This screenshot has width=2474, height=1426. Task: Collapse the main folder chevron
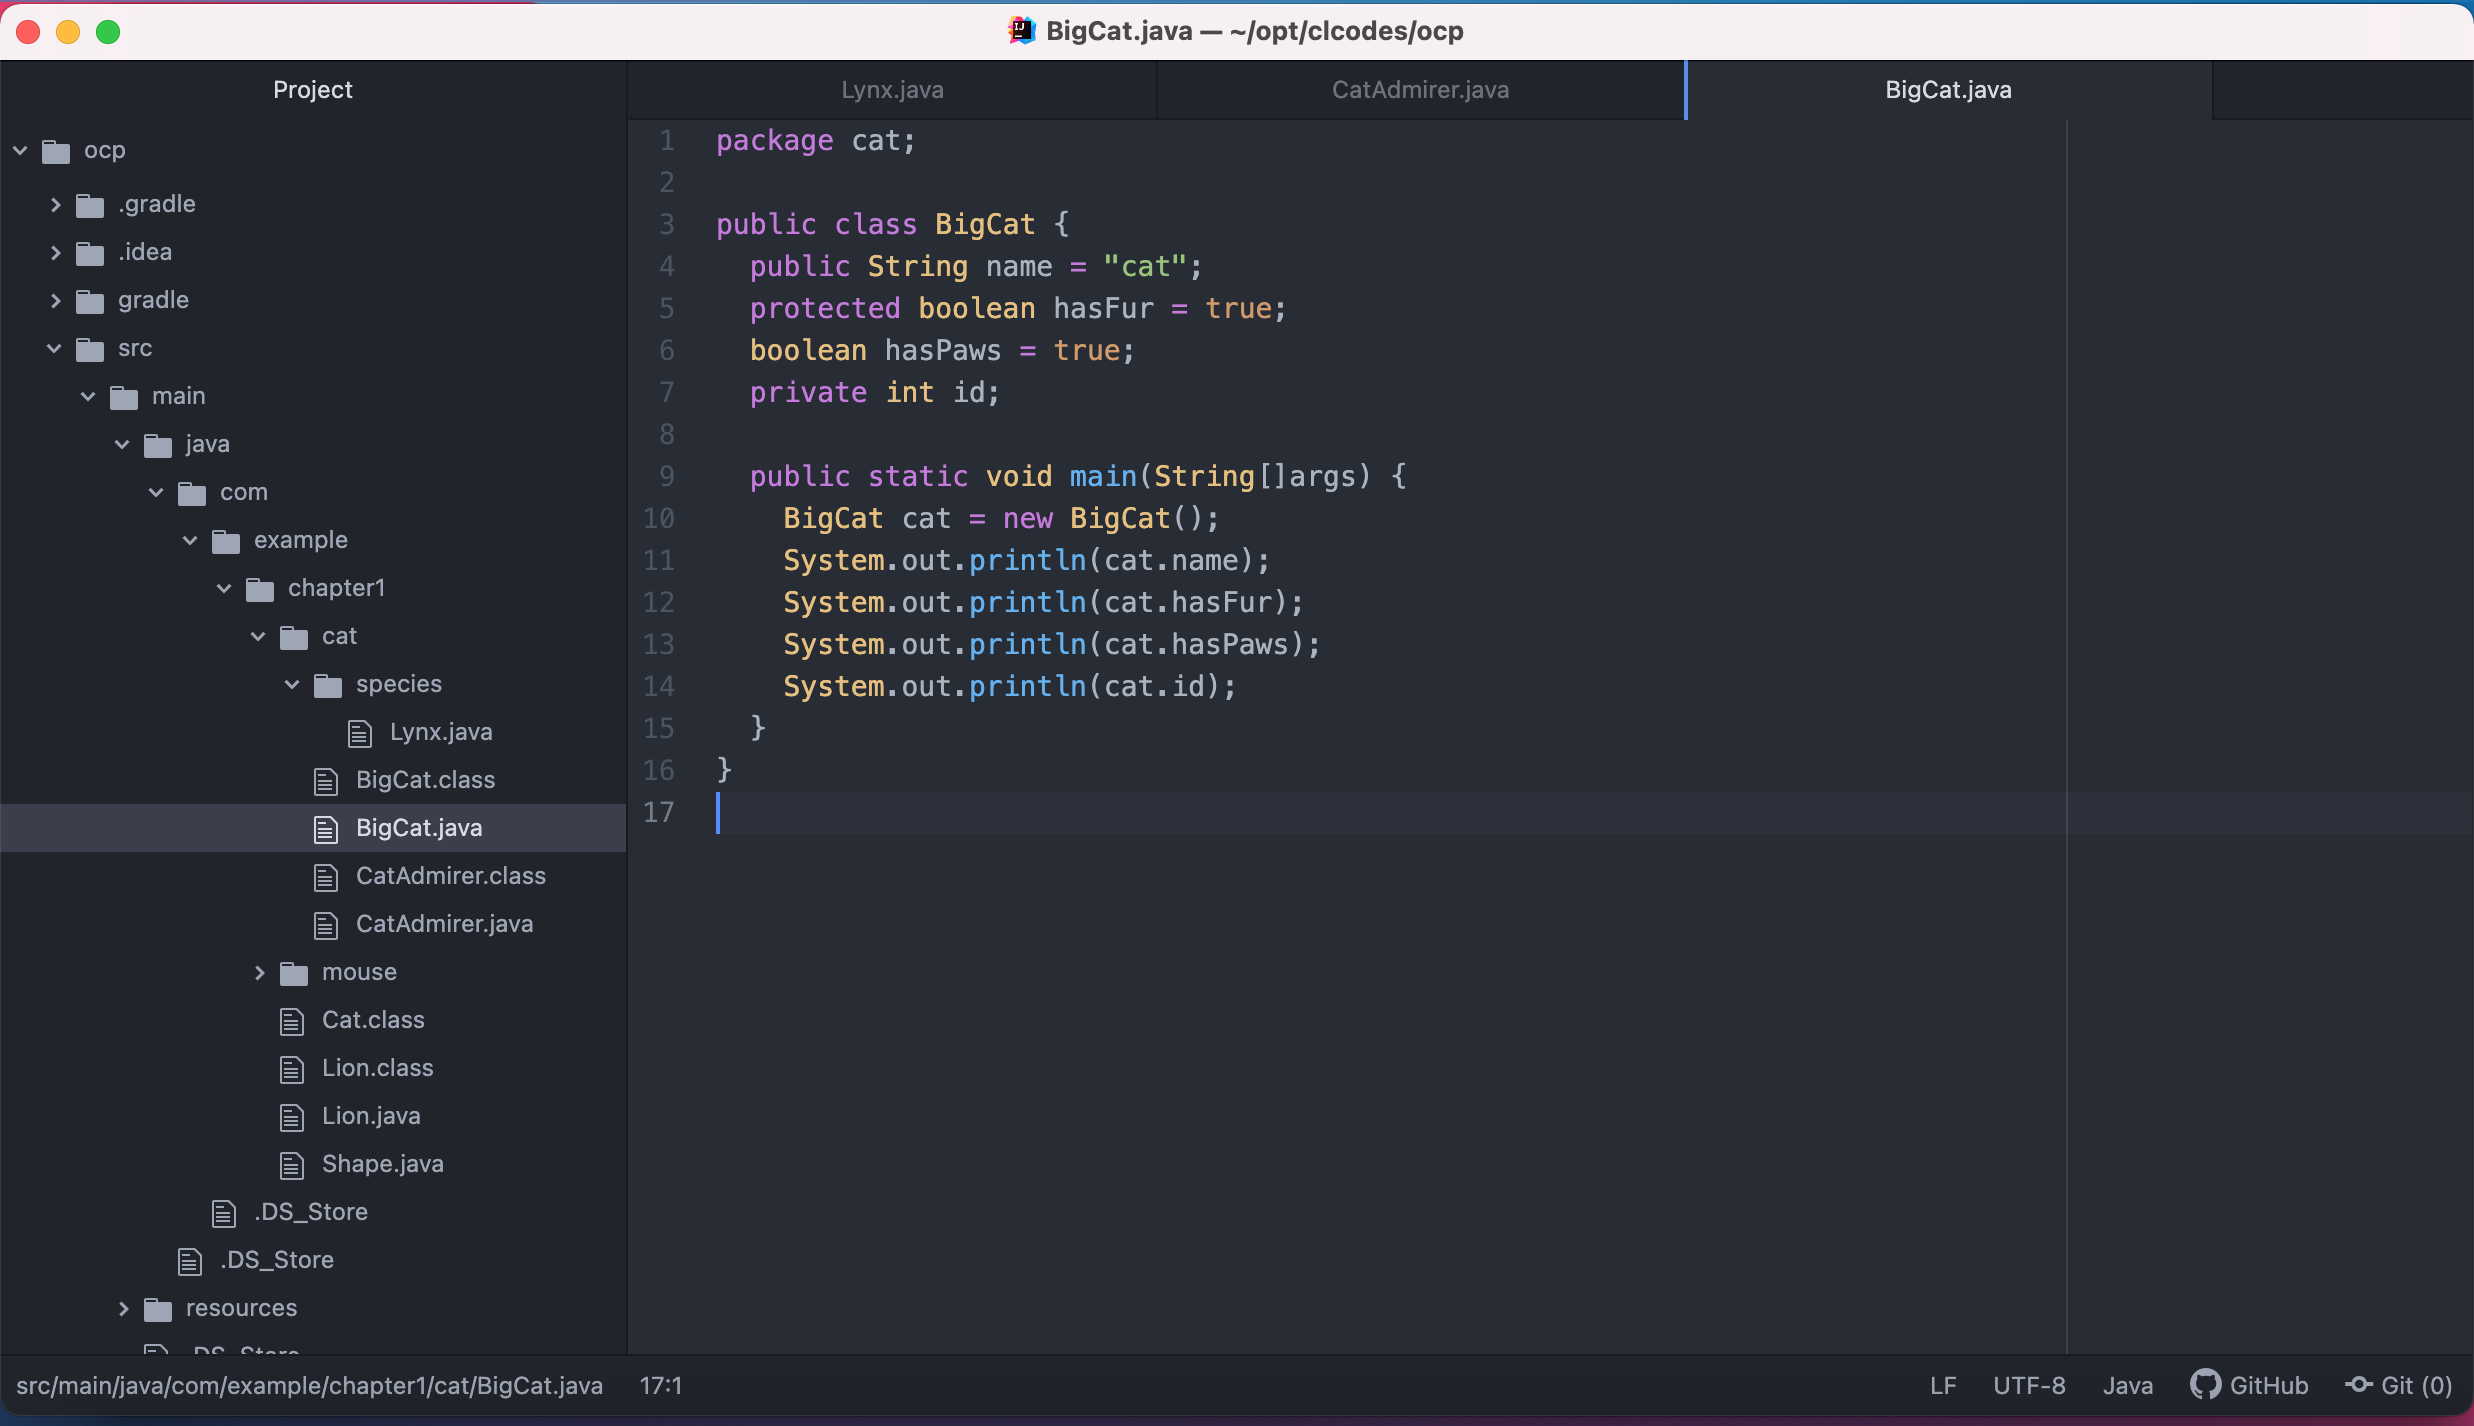(88, 397)
